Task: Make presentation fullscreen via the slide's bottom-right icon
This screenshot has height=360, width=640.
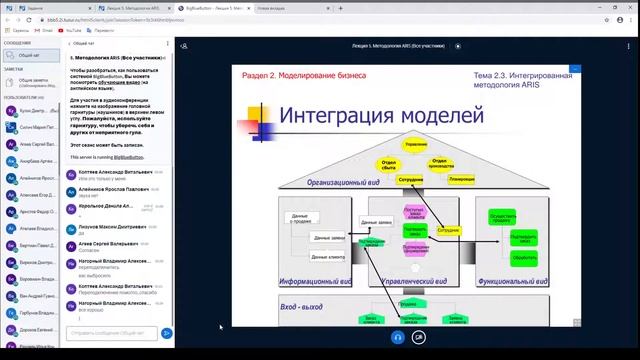Action: click(x=577, y=322)
